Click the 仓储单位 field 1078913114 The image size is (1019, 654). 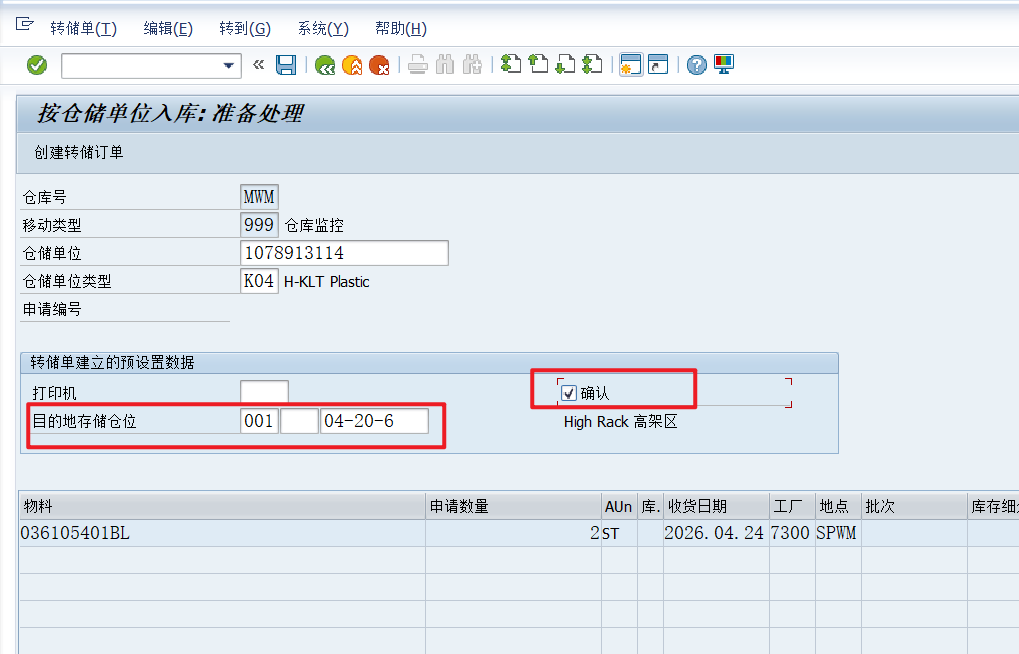344,253
